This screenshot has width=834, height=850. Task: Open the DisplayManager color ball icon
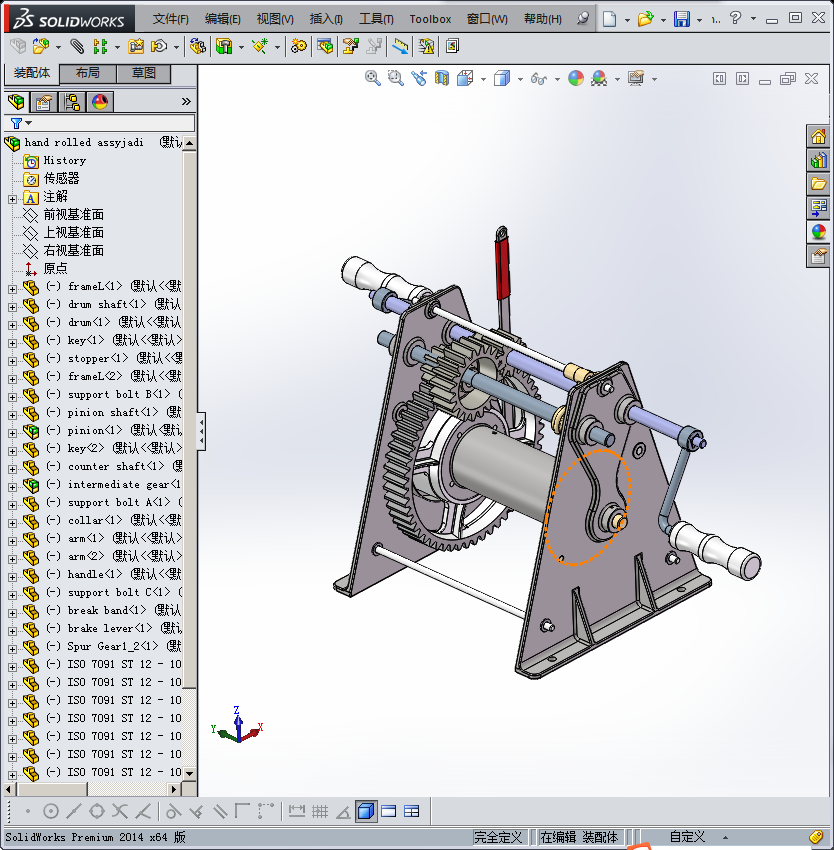(x=100, y=102)
